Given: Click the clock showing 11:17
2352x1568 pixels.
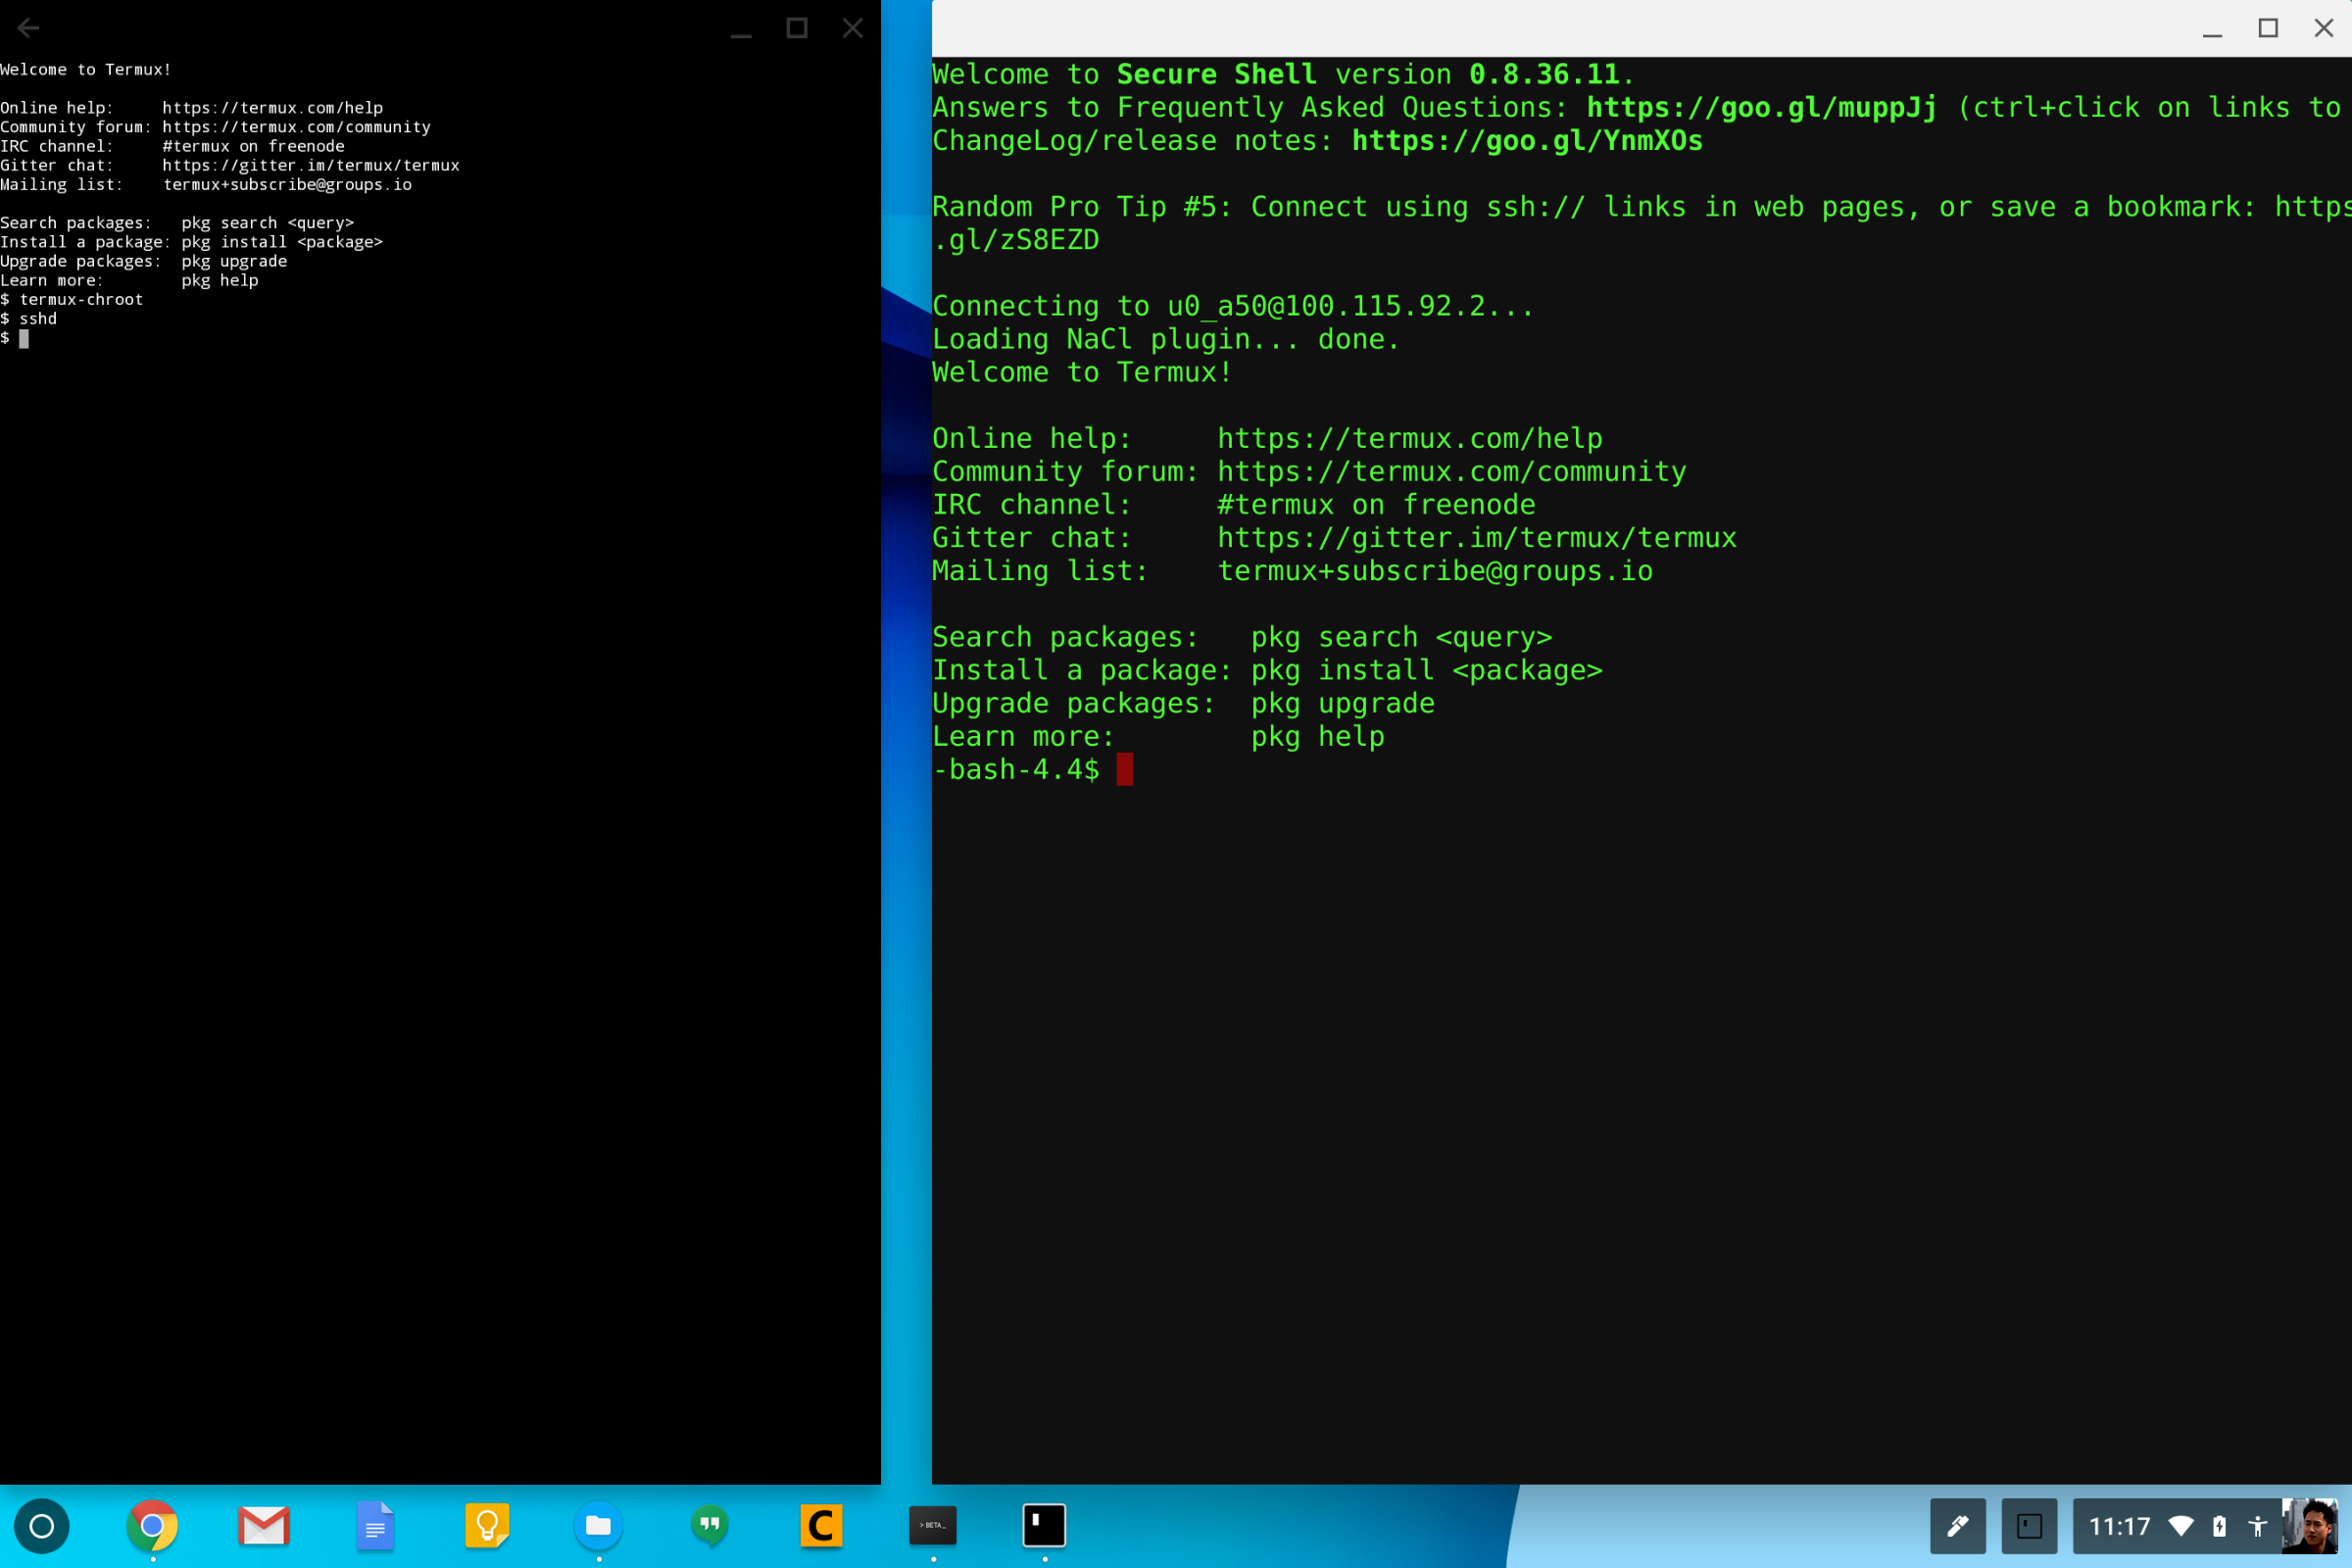Looking at the screenshot, I should [x=2119, y=1526].
